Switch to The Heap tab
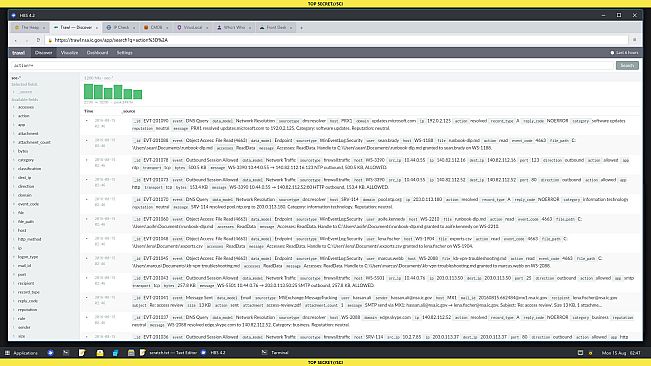651x366 pixels. click(30, 28)
